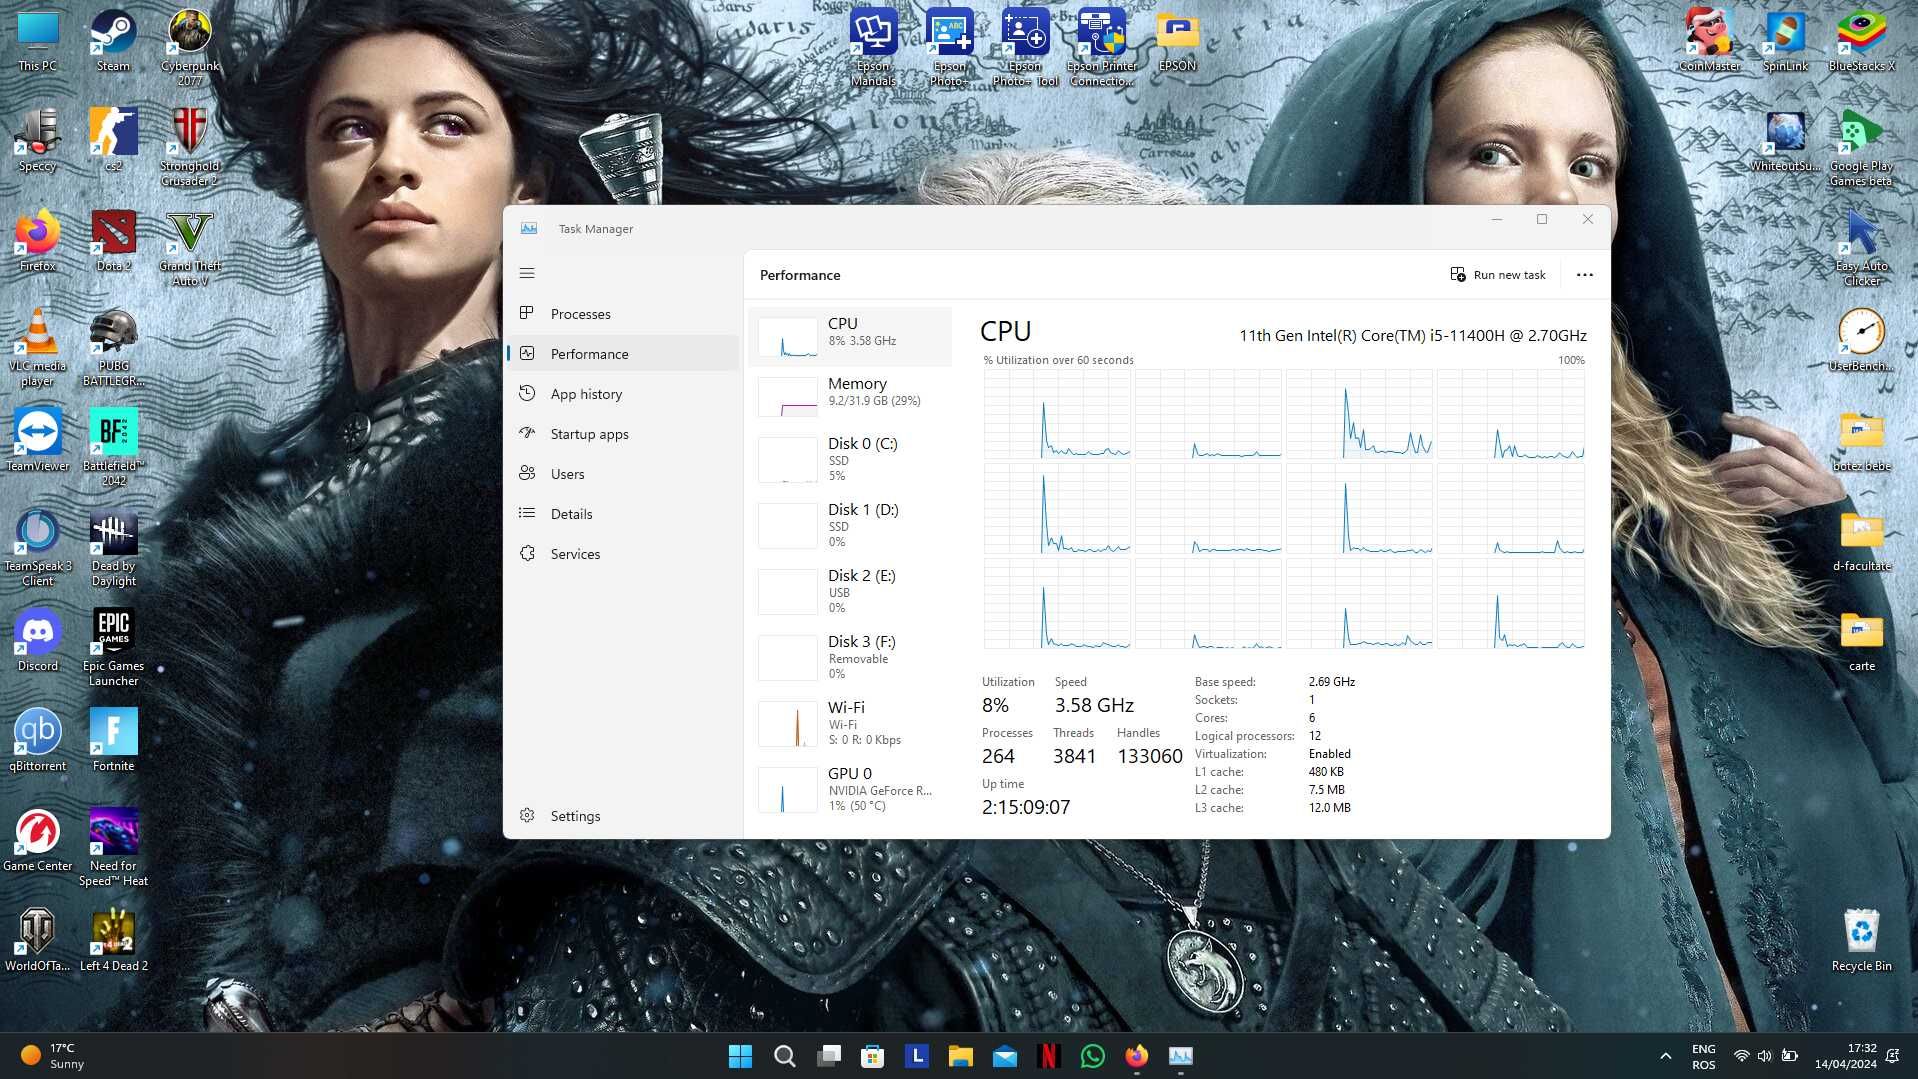Image resolution: width=1918 pixels, height=1079 pixels.
Task: Open App history in Task Manager
Action: coord(623,394)
